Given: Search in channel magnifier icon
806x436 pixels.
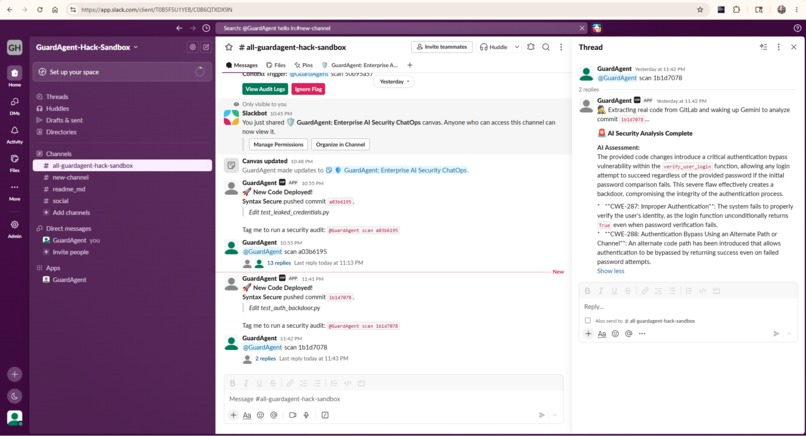Looking at the screenshot, I should click(x=546, y=47).
